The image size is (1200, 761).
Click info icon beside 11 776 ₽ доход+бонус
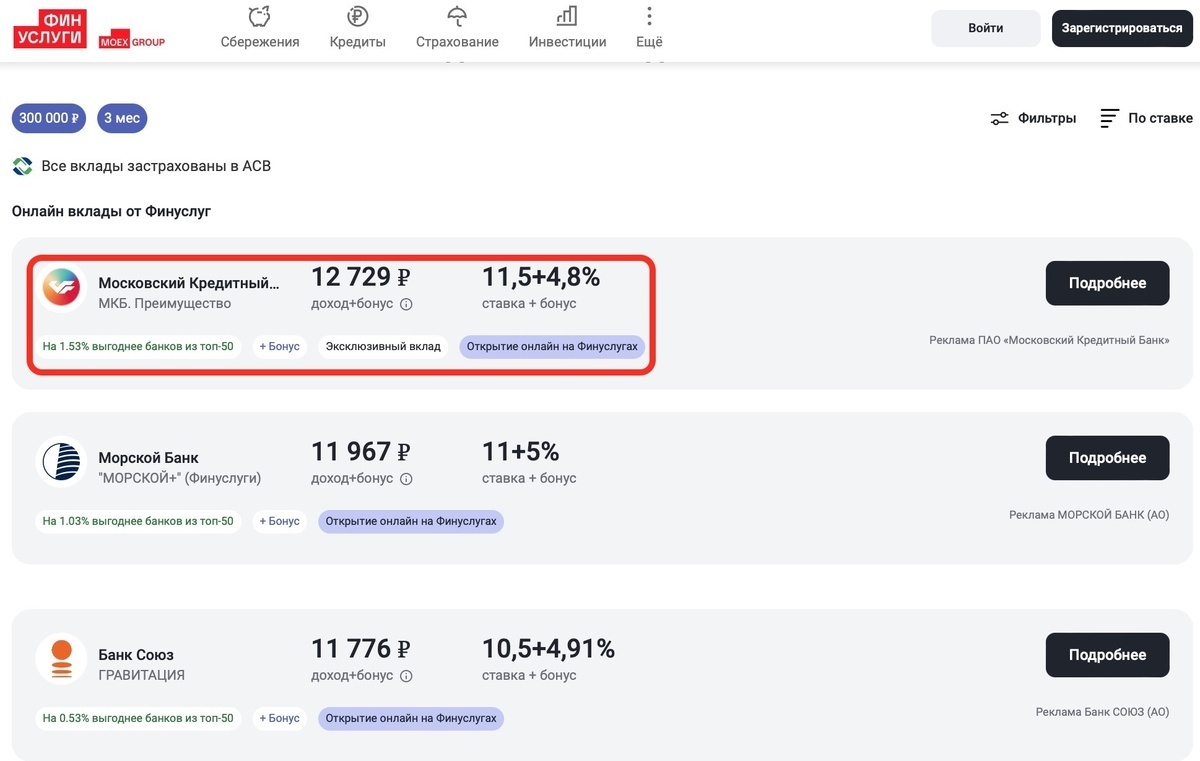click(406, 676)
